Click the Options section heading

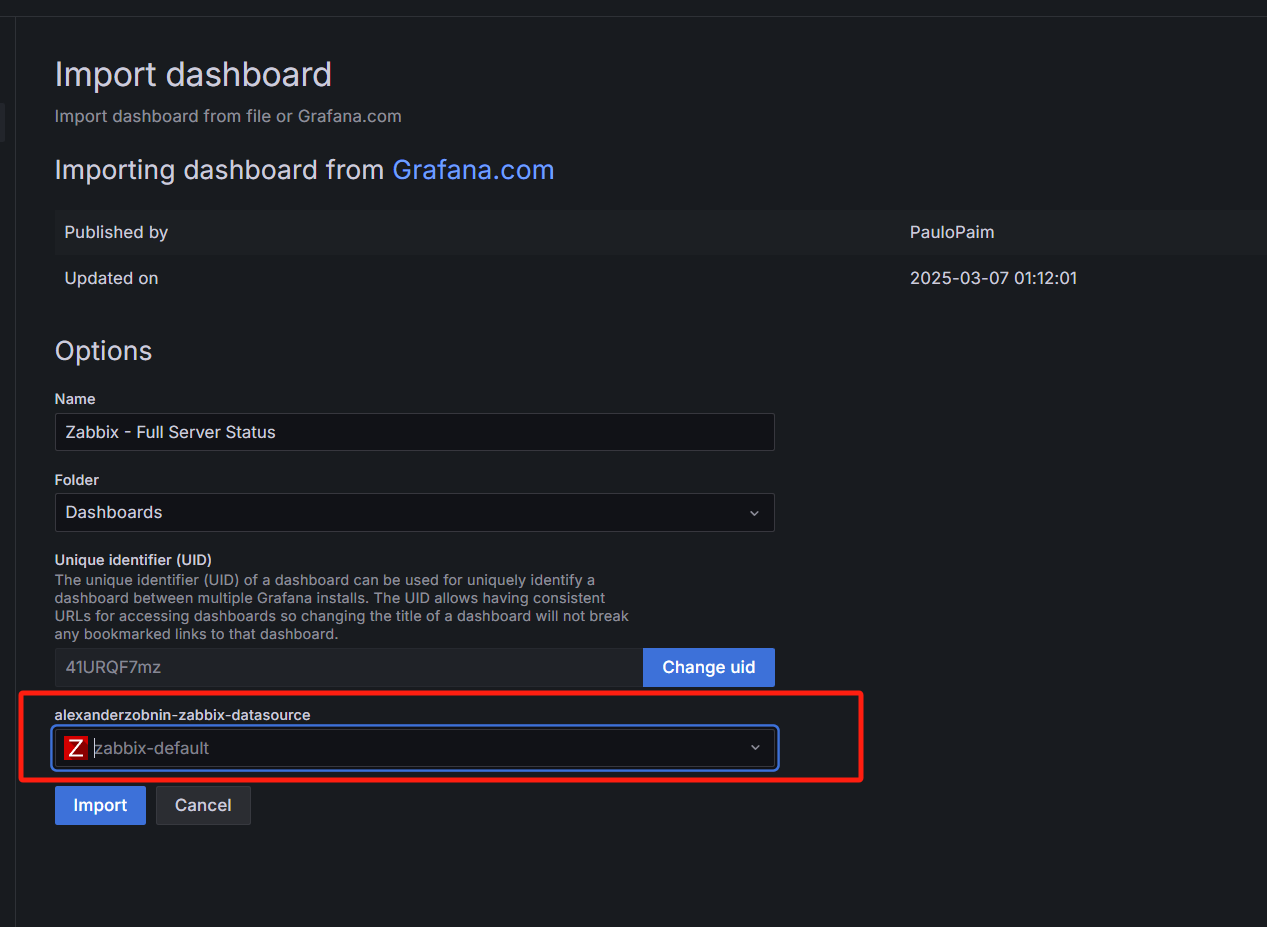(x=103, y=351)
